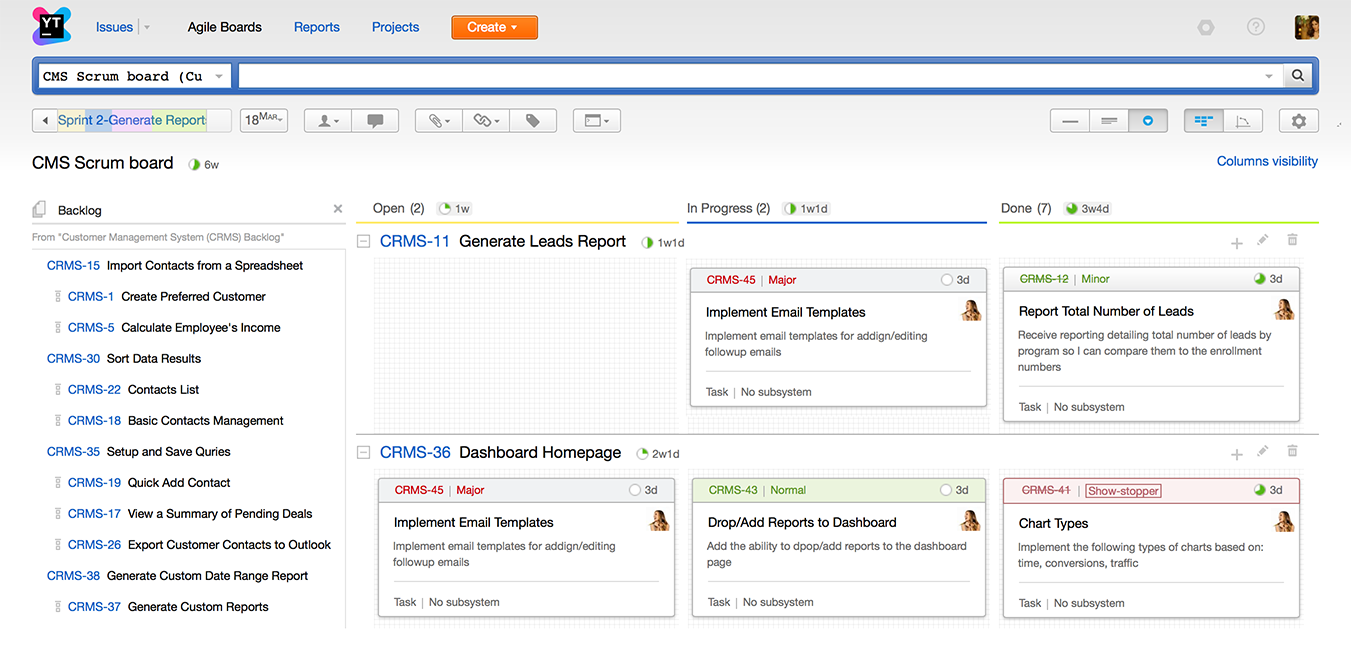Screen dimensions: 1351x650
Task: Switch to the compact single-line card view
Action: pyautogui.click(x=1070, y=121)
